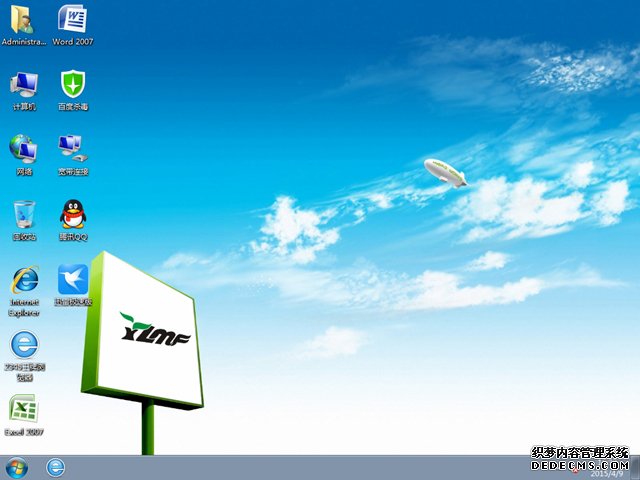Click the 2015/4/9 date in the system tray
640x480 pixels.
607,474
